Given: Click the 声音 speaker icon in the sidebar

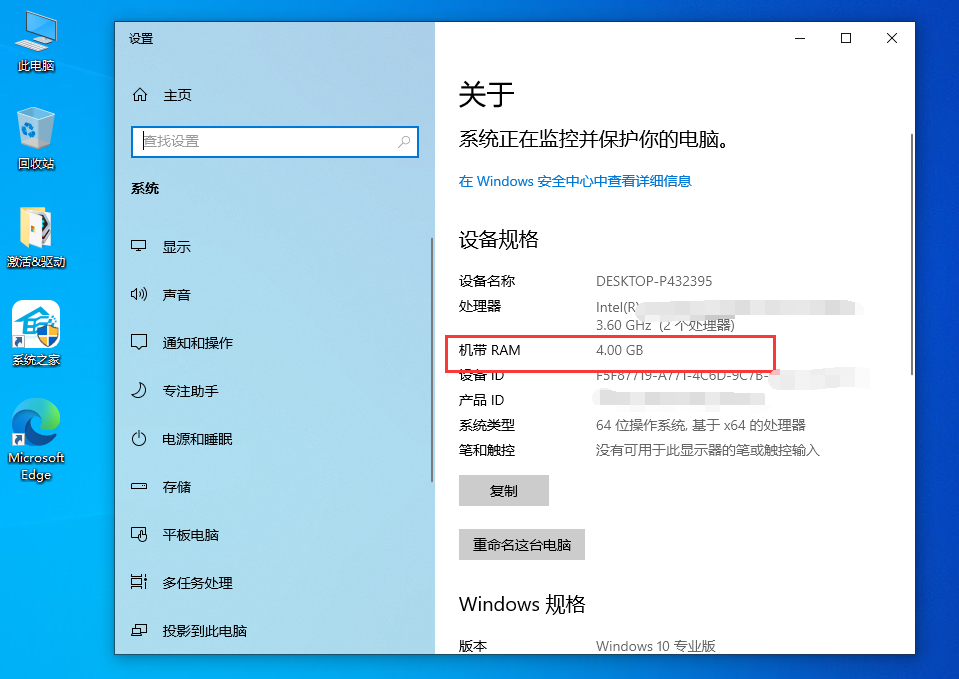Looking at the screenshot, I should point(139,294).
